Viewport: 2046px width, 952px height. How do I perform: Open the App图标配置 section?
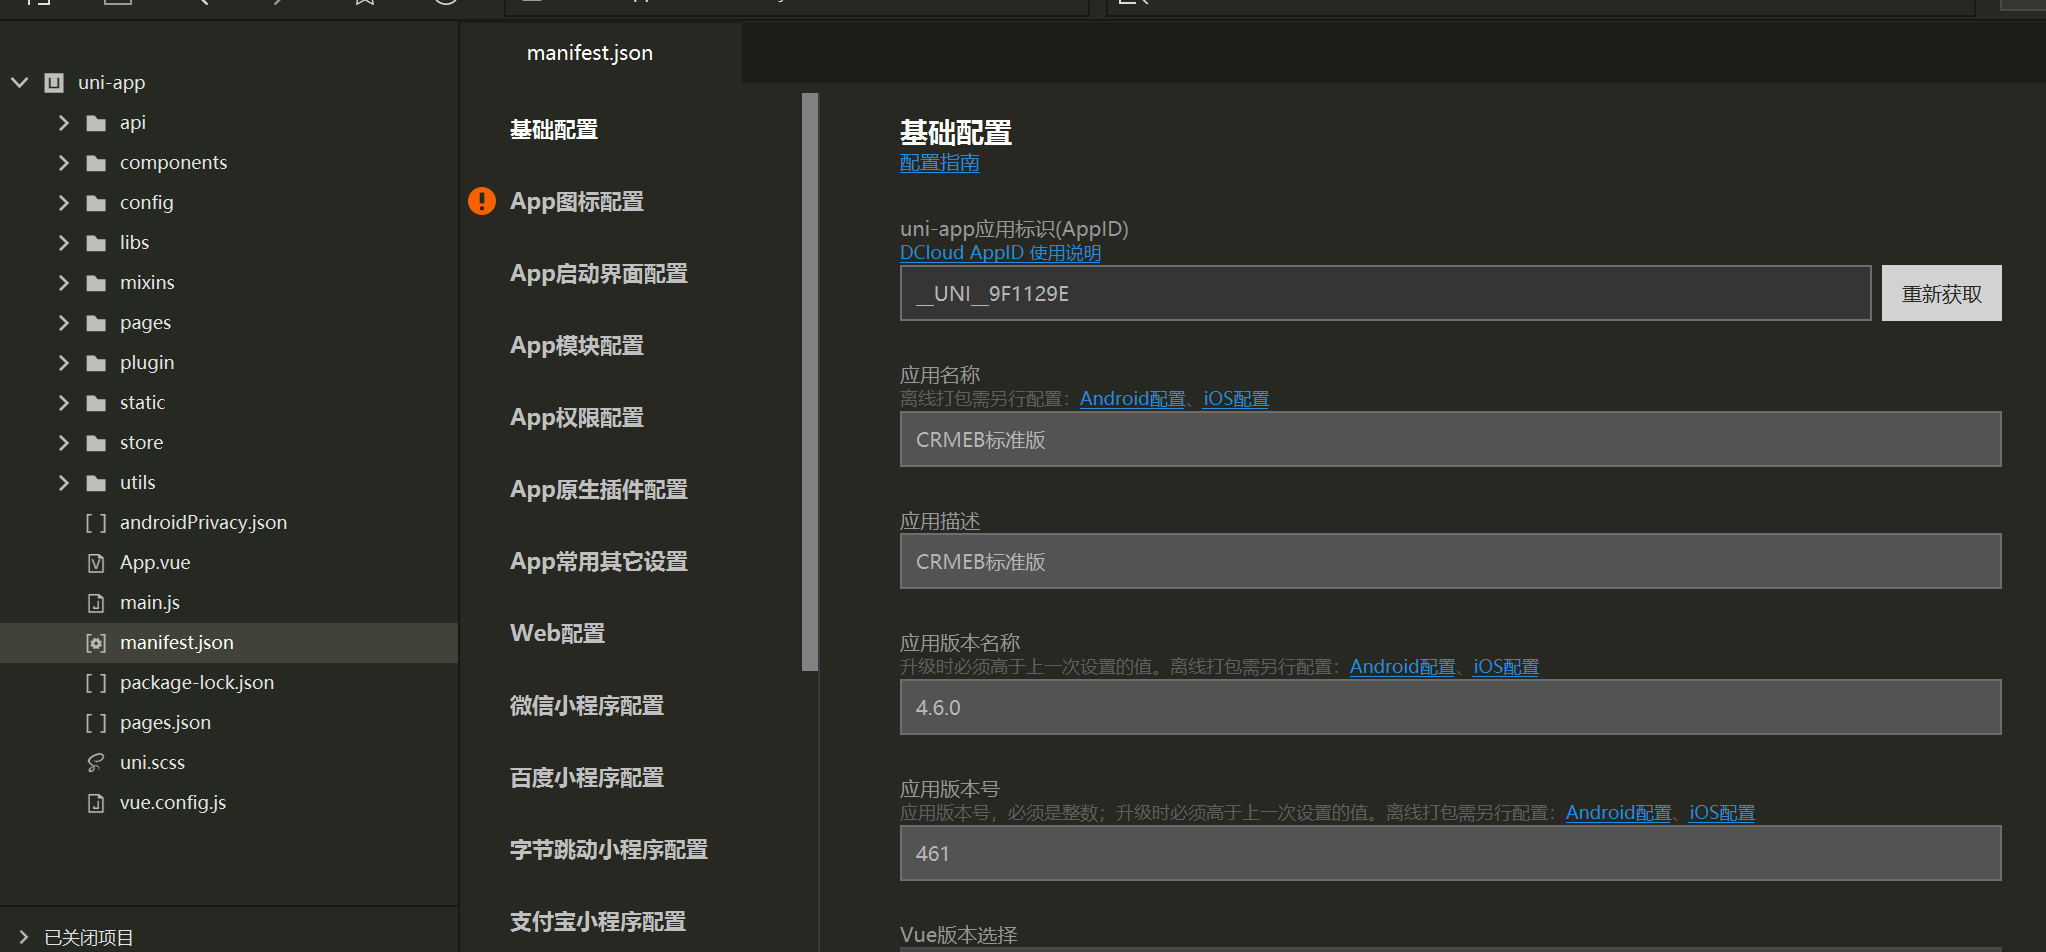[x=577, y=201]
